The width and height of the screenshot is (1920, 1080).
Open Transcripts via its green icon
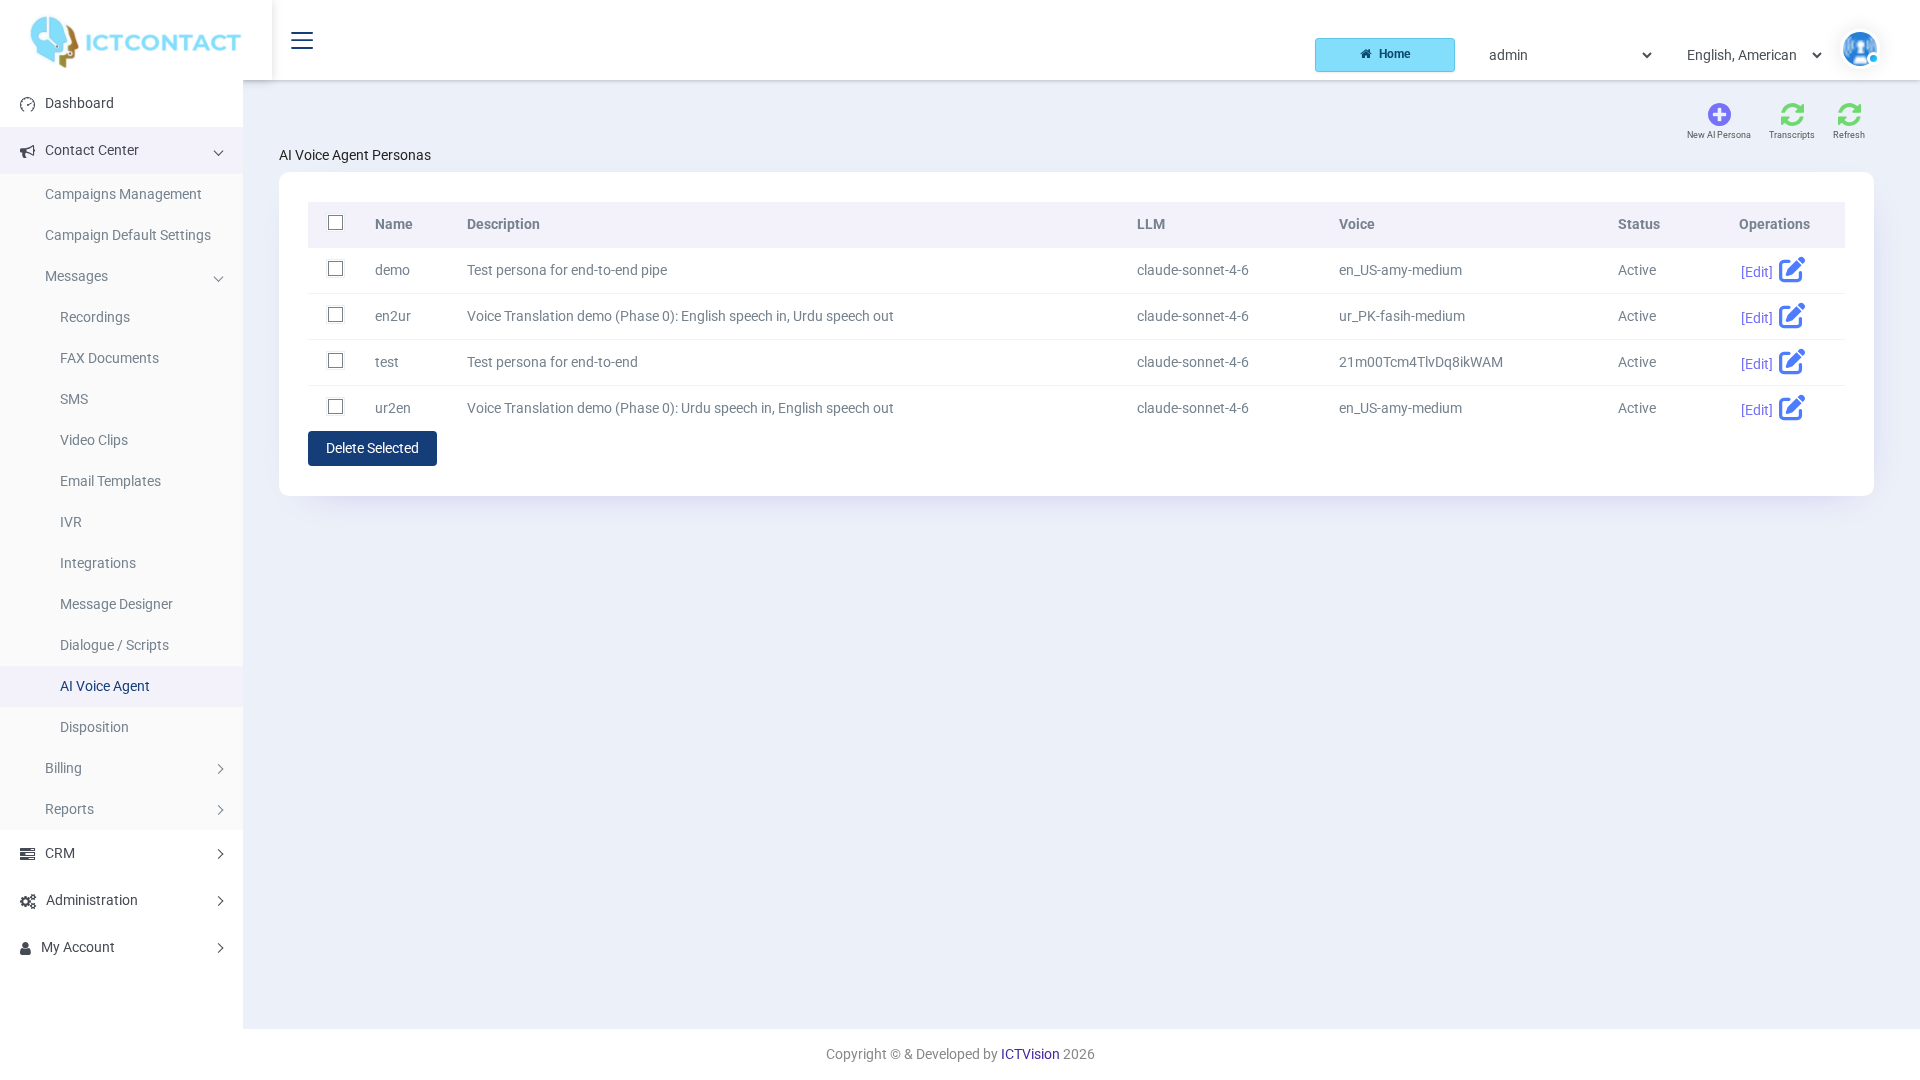(1792, 114)
